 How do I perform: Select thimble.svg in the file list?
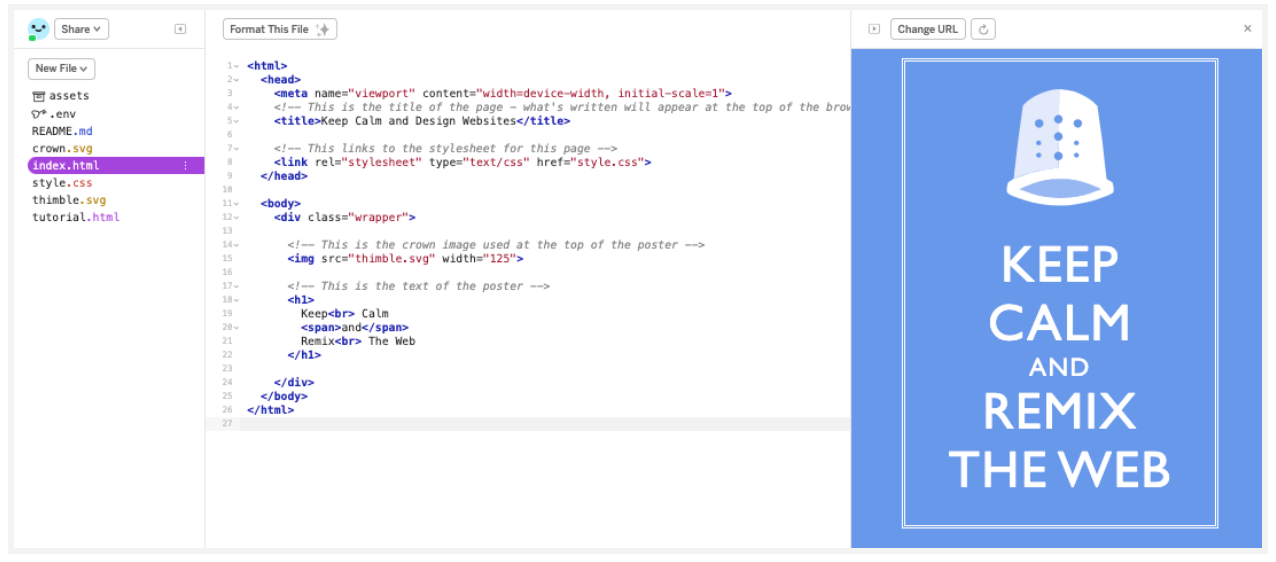[x=69, y=200]
